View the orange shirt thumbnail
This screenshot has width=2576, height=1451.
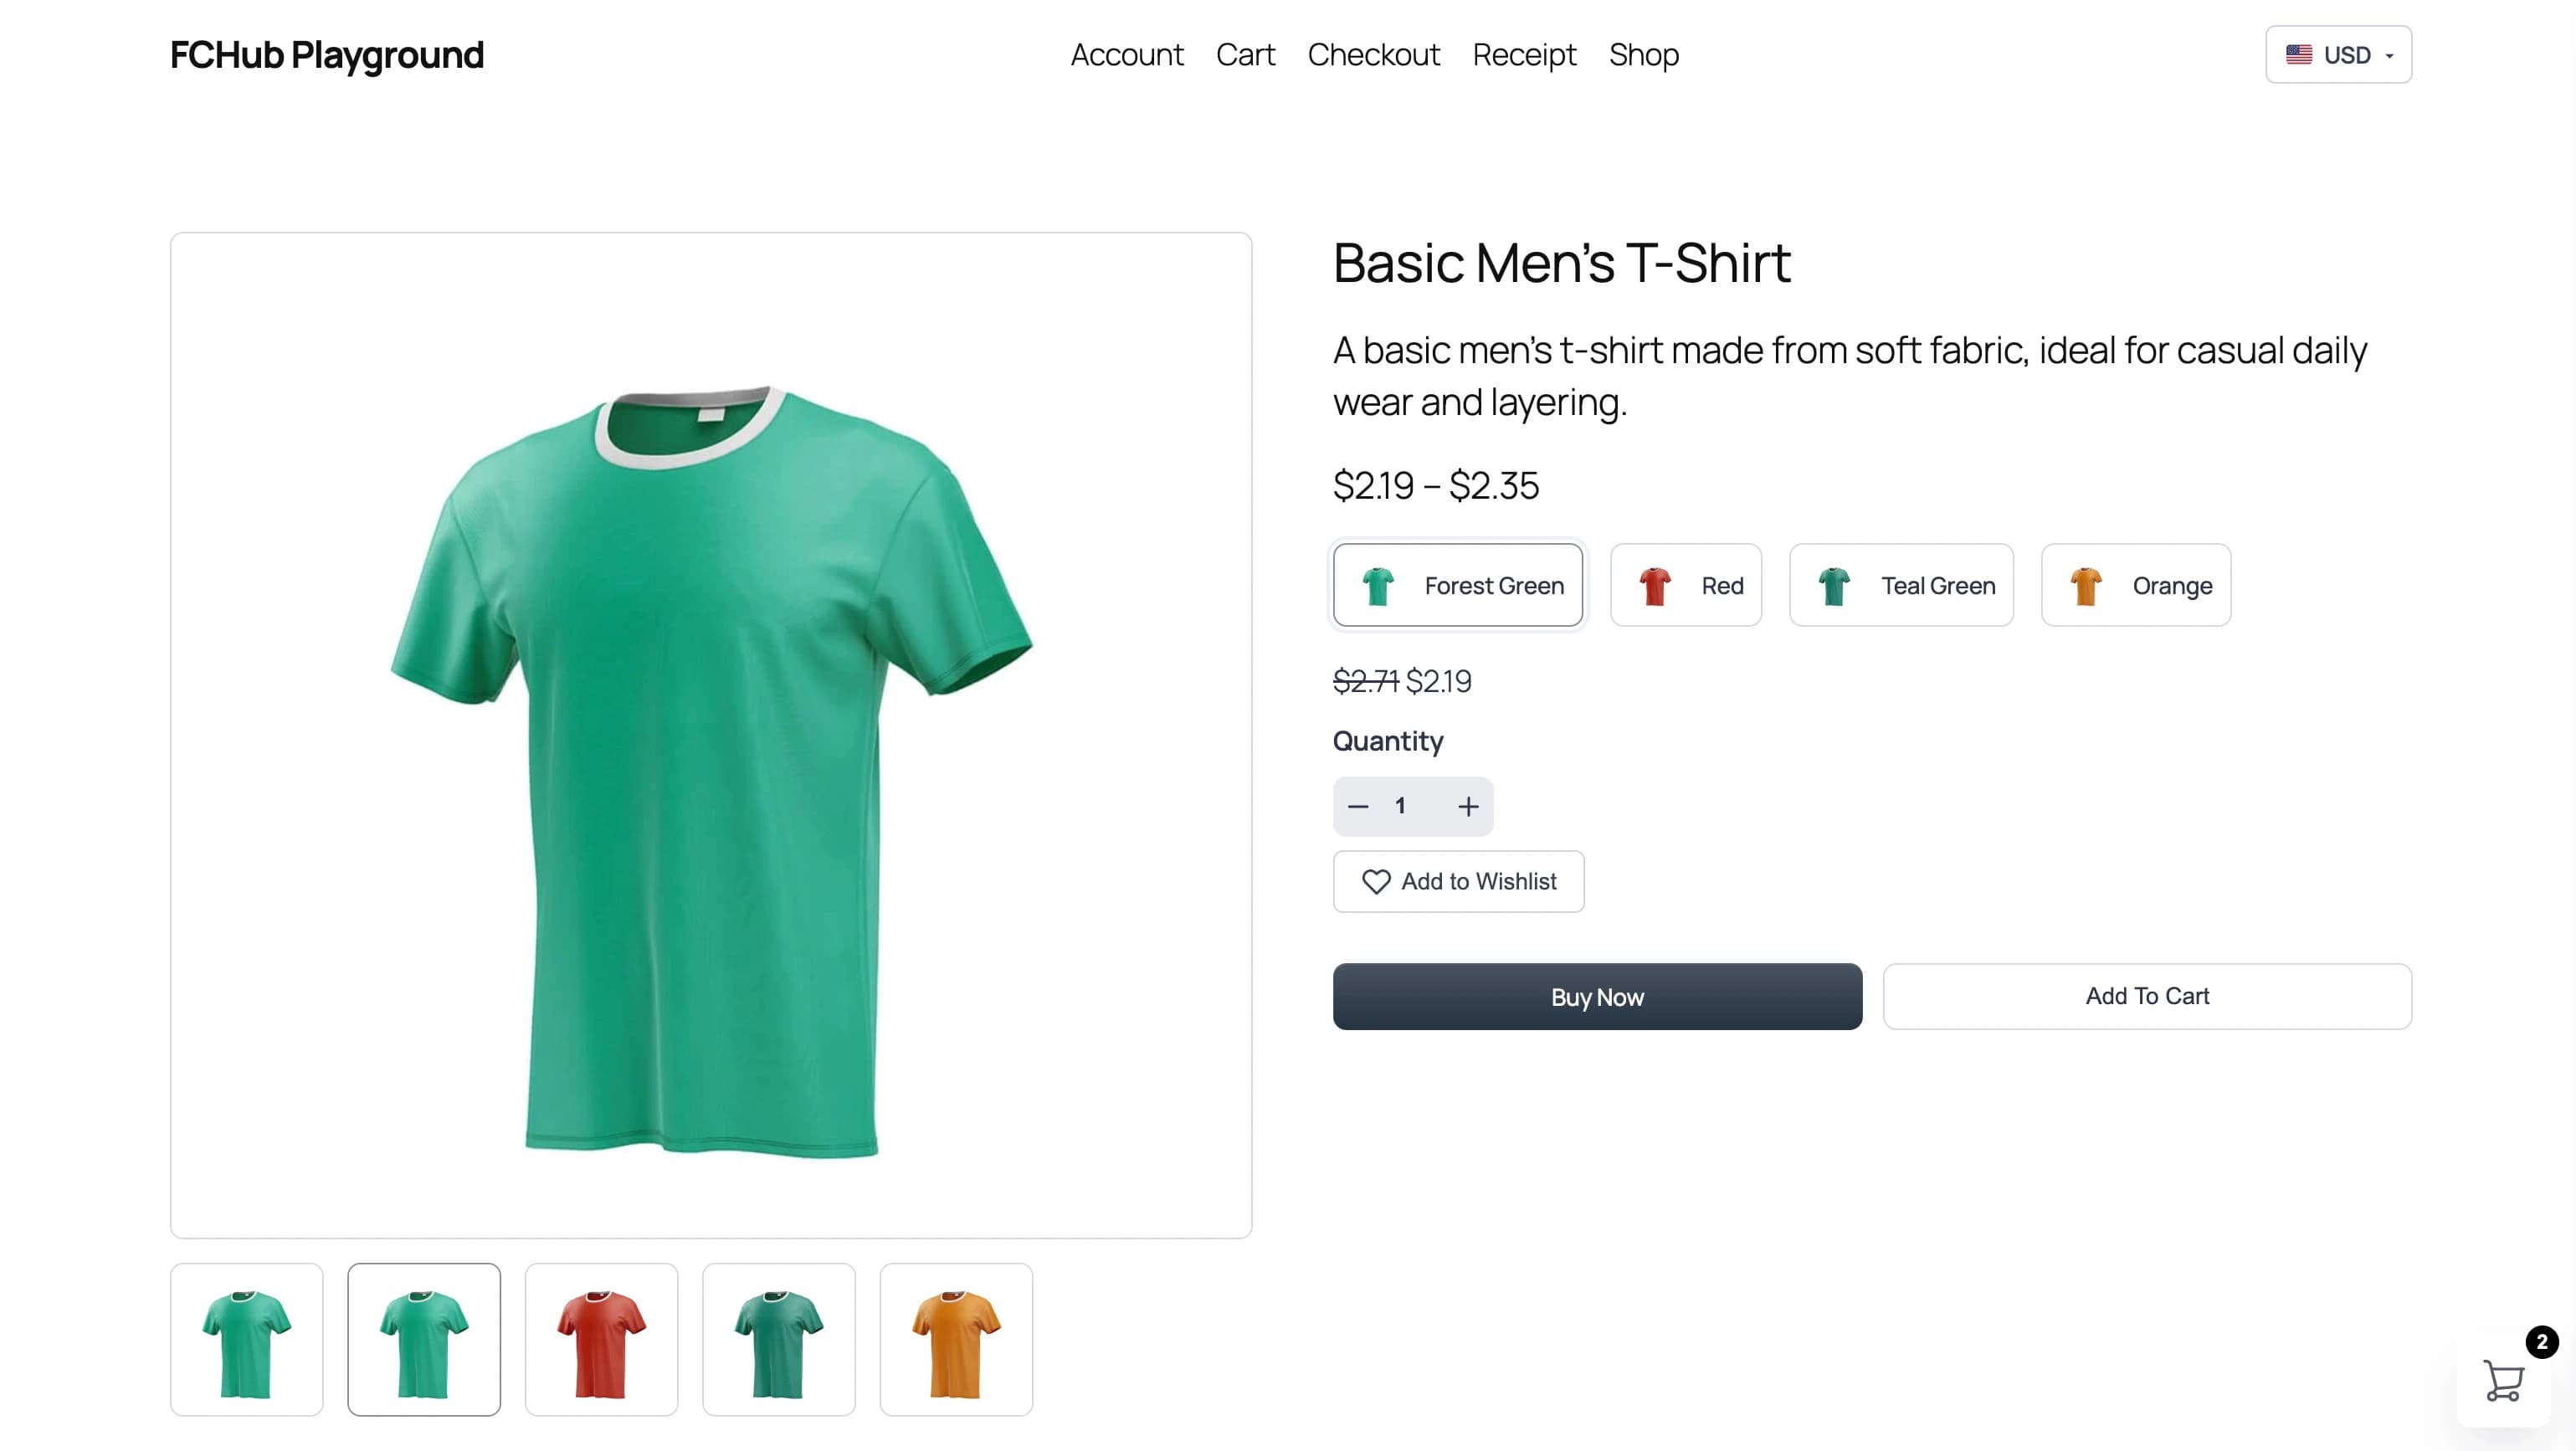[956, 1339]
